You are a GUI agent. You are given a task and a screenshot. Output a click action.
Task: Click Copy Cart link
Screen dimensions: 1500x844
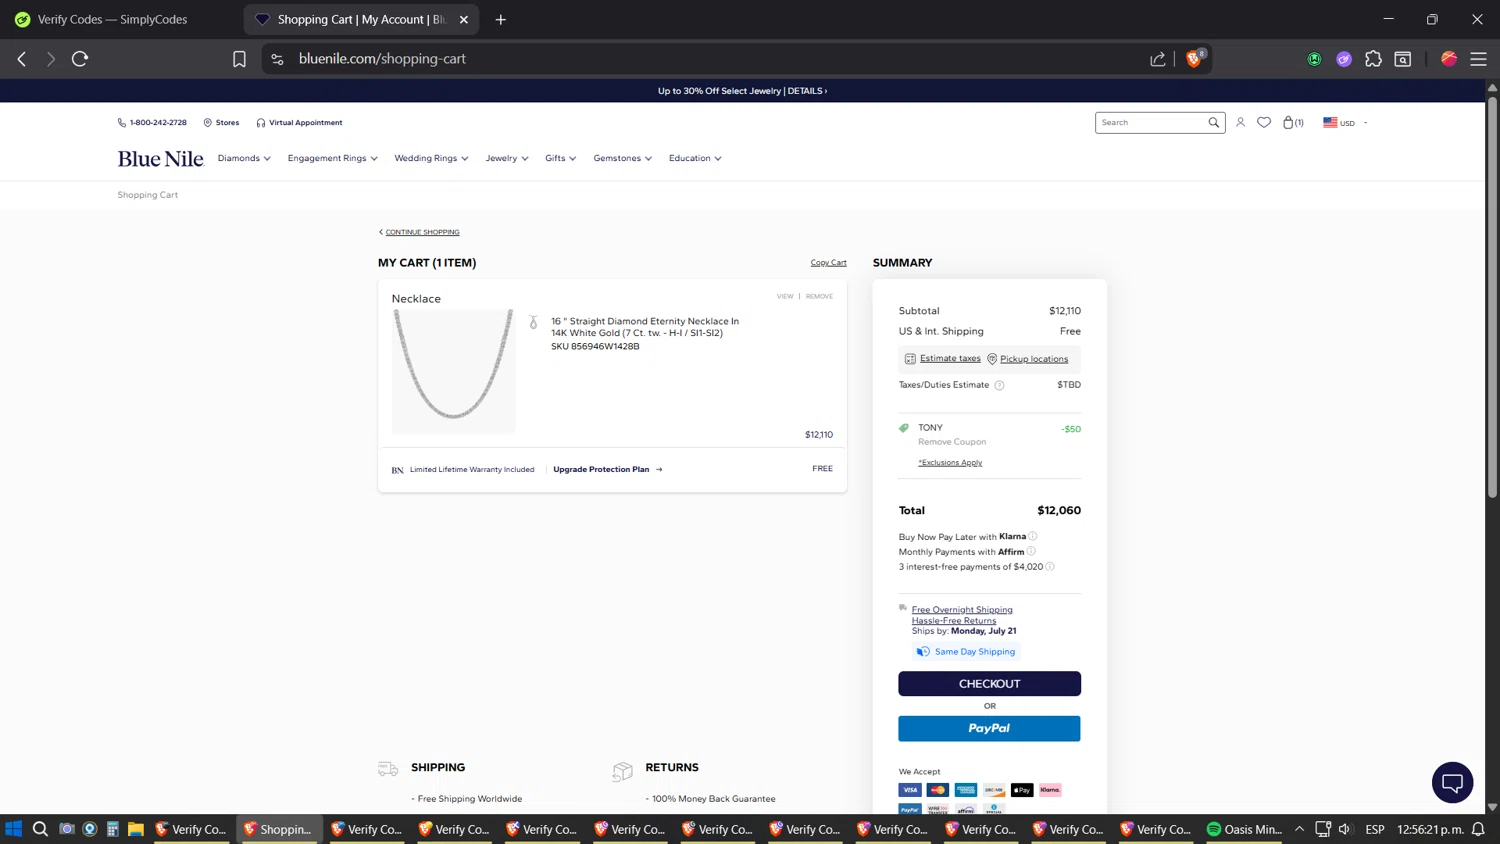coord(828,263)
